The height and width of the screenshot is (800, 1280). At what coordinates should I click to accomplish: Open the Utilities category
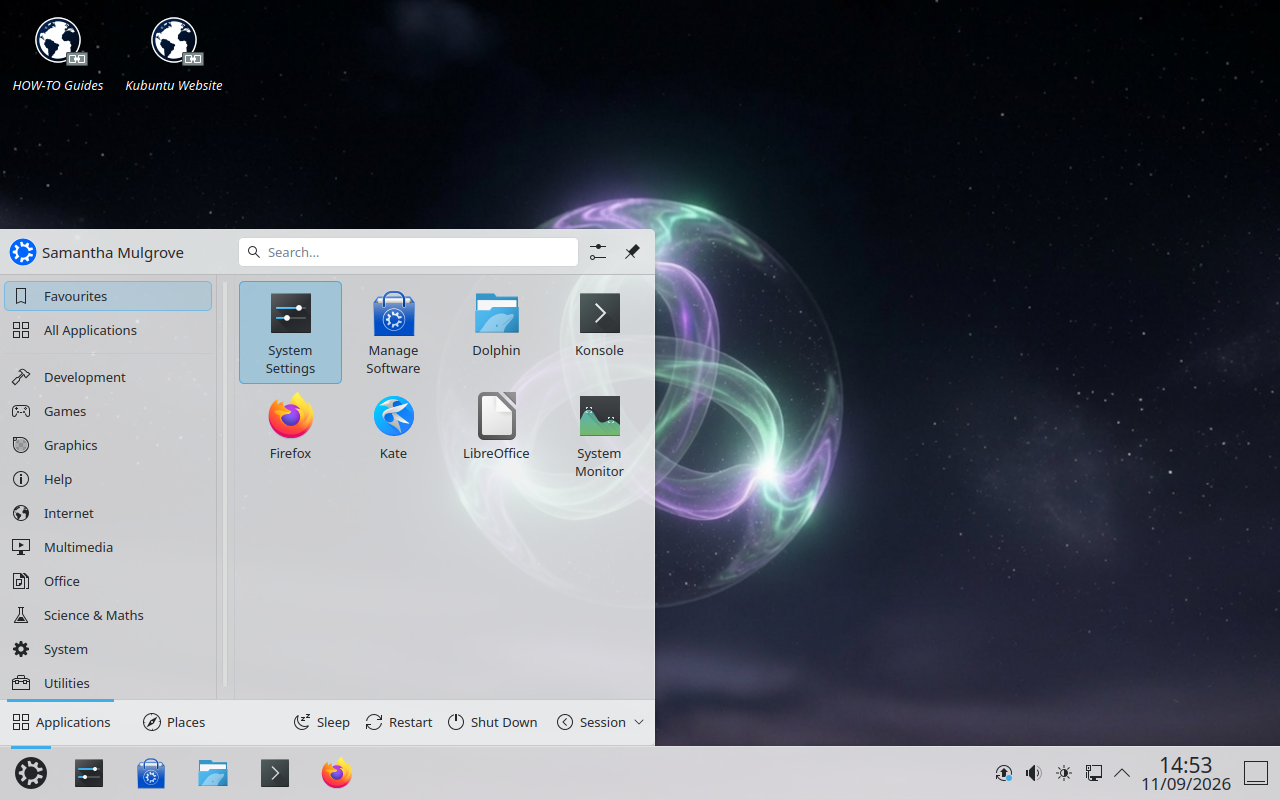pos(108,683)
